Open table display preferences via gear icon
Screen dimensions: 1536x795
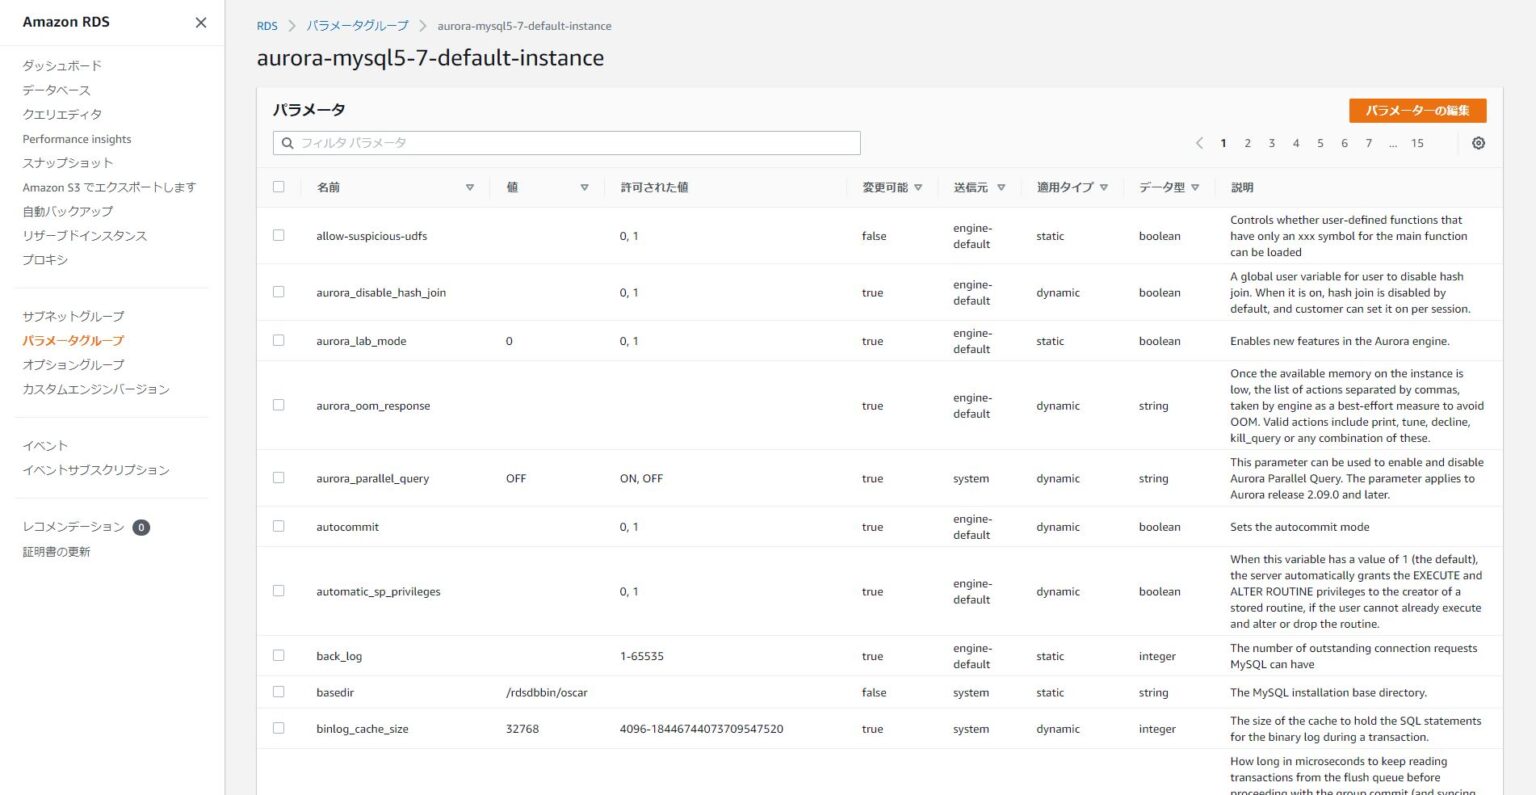click(1478, 143)
